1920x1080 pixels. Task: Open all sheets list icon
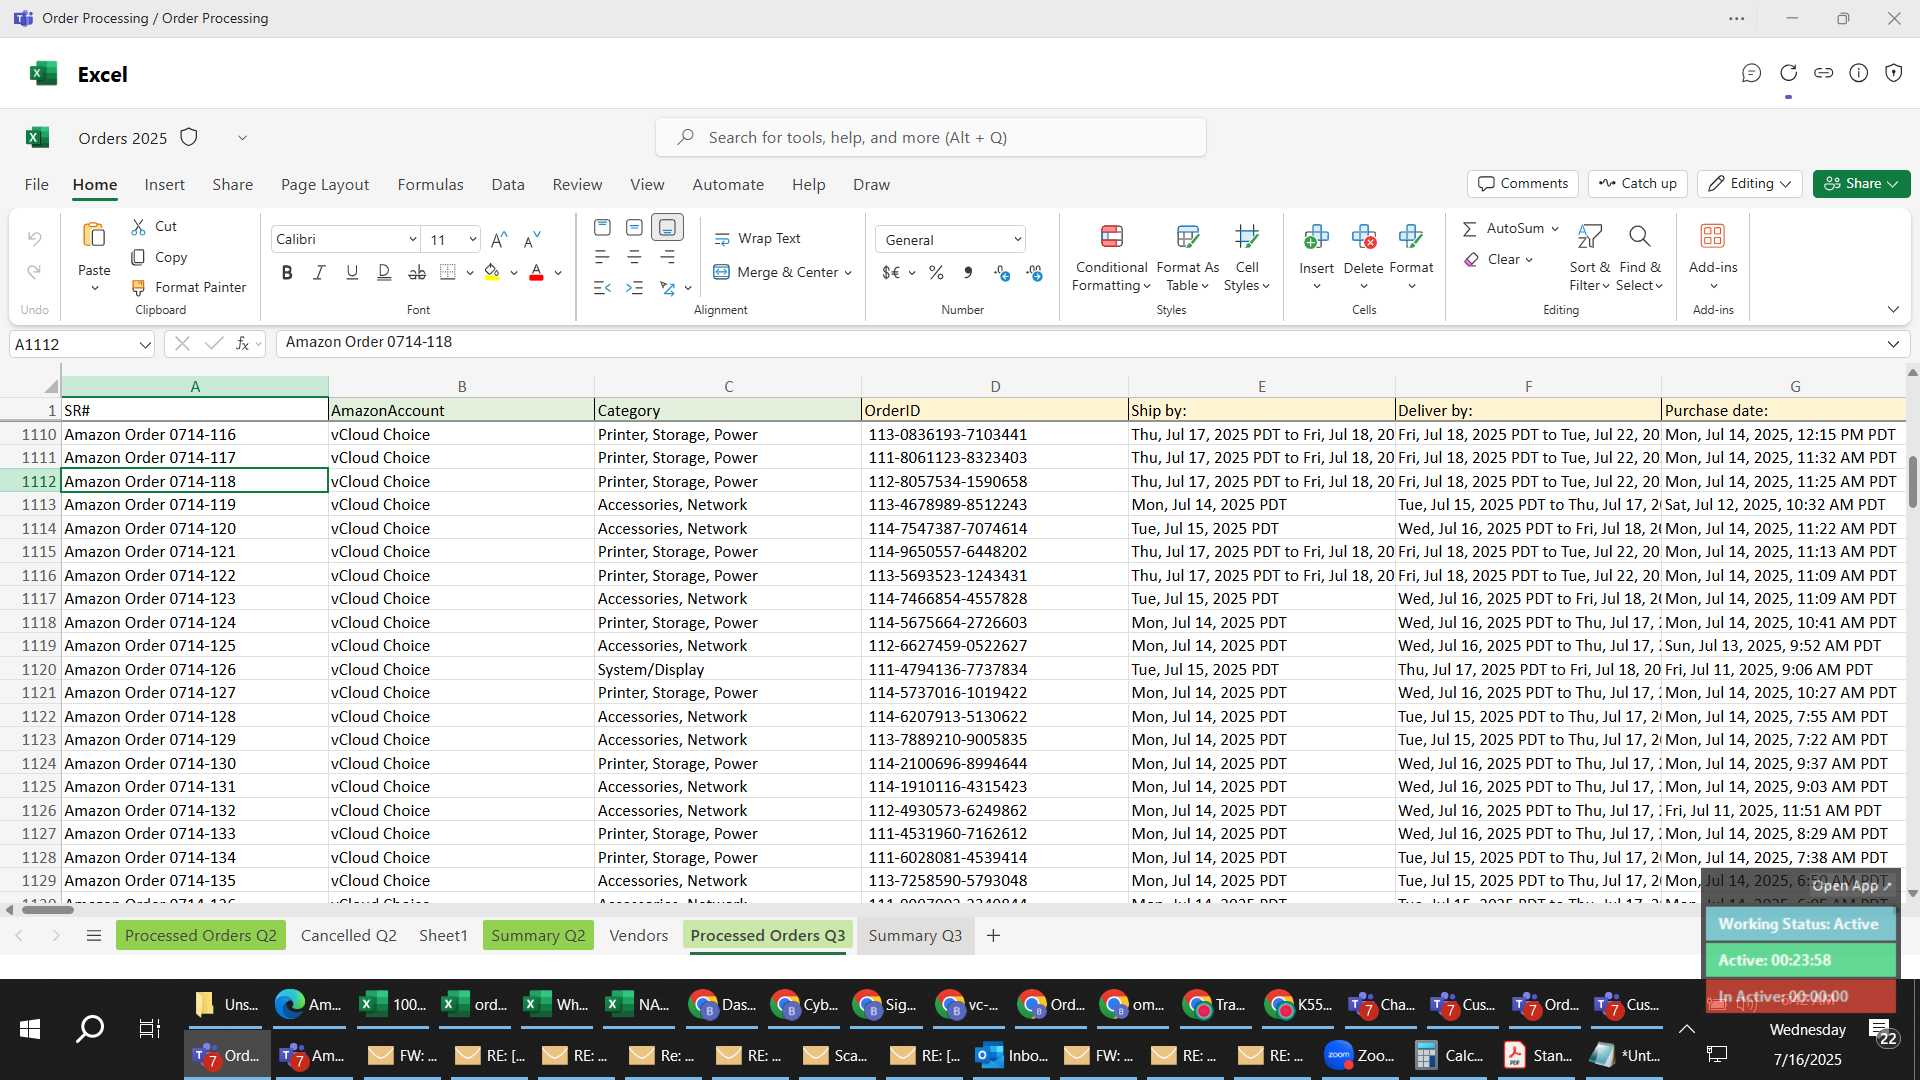(x=94, y=935)
